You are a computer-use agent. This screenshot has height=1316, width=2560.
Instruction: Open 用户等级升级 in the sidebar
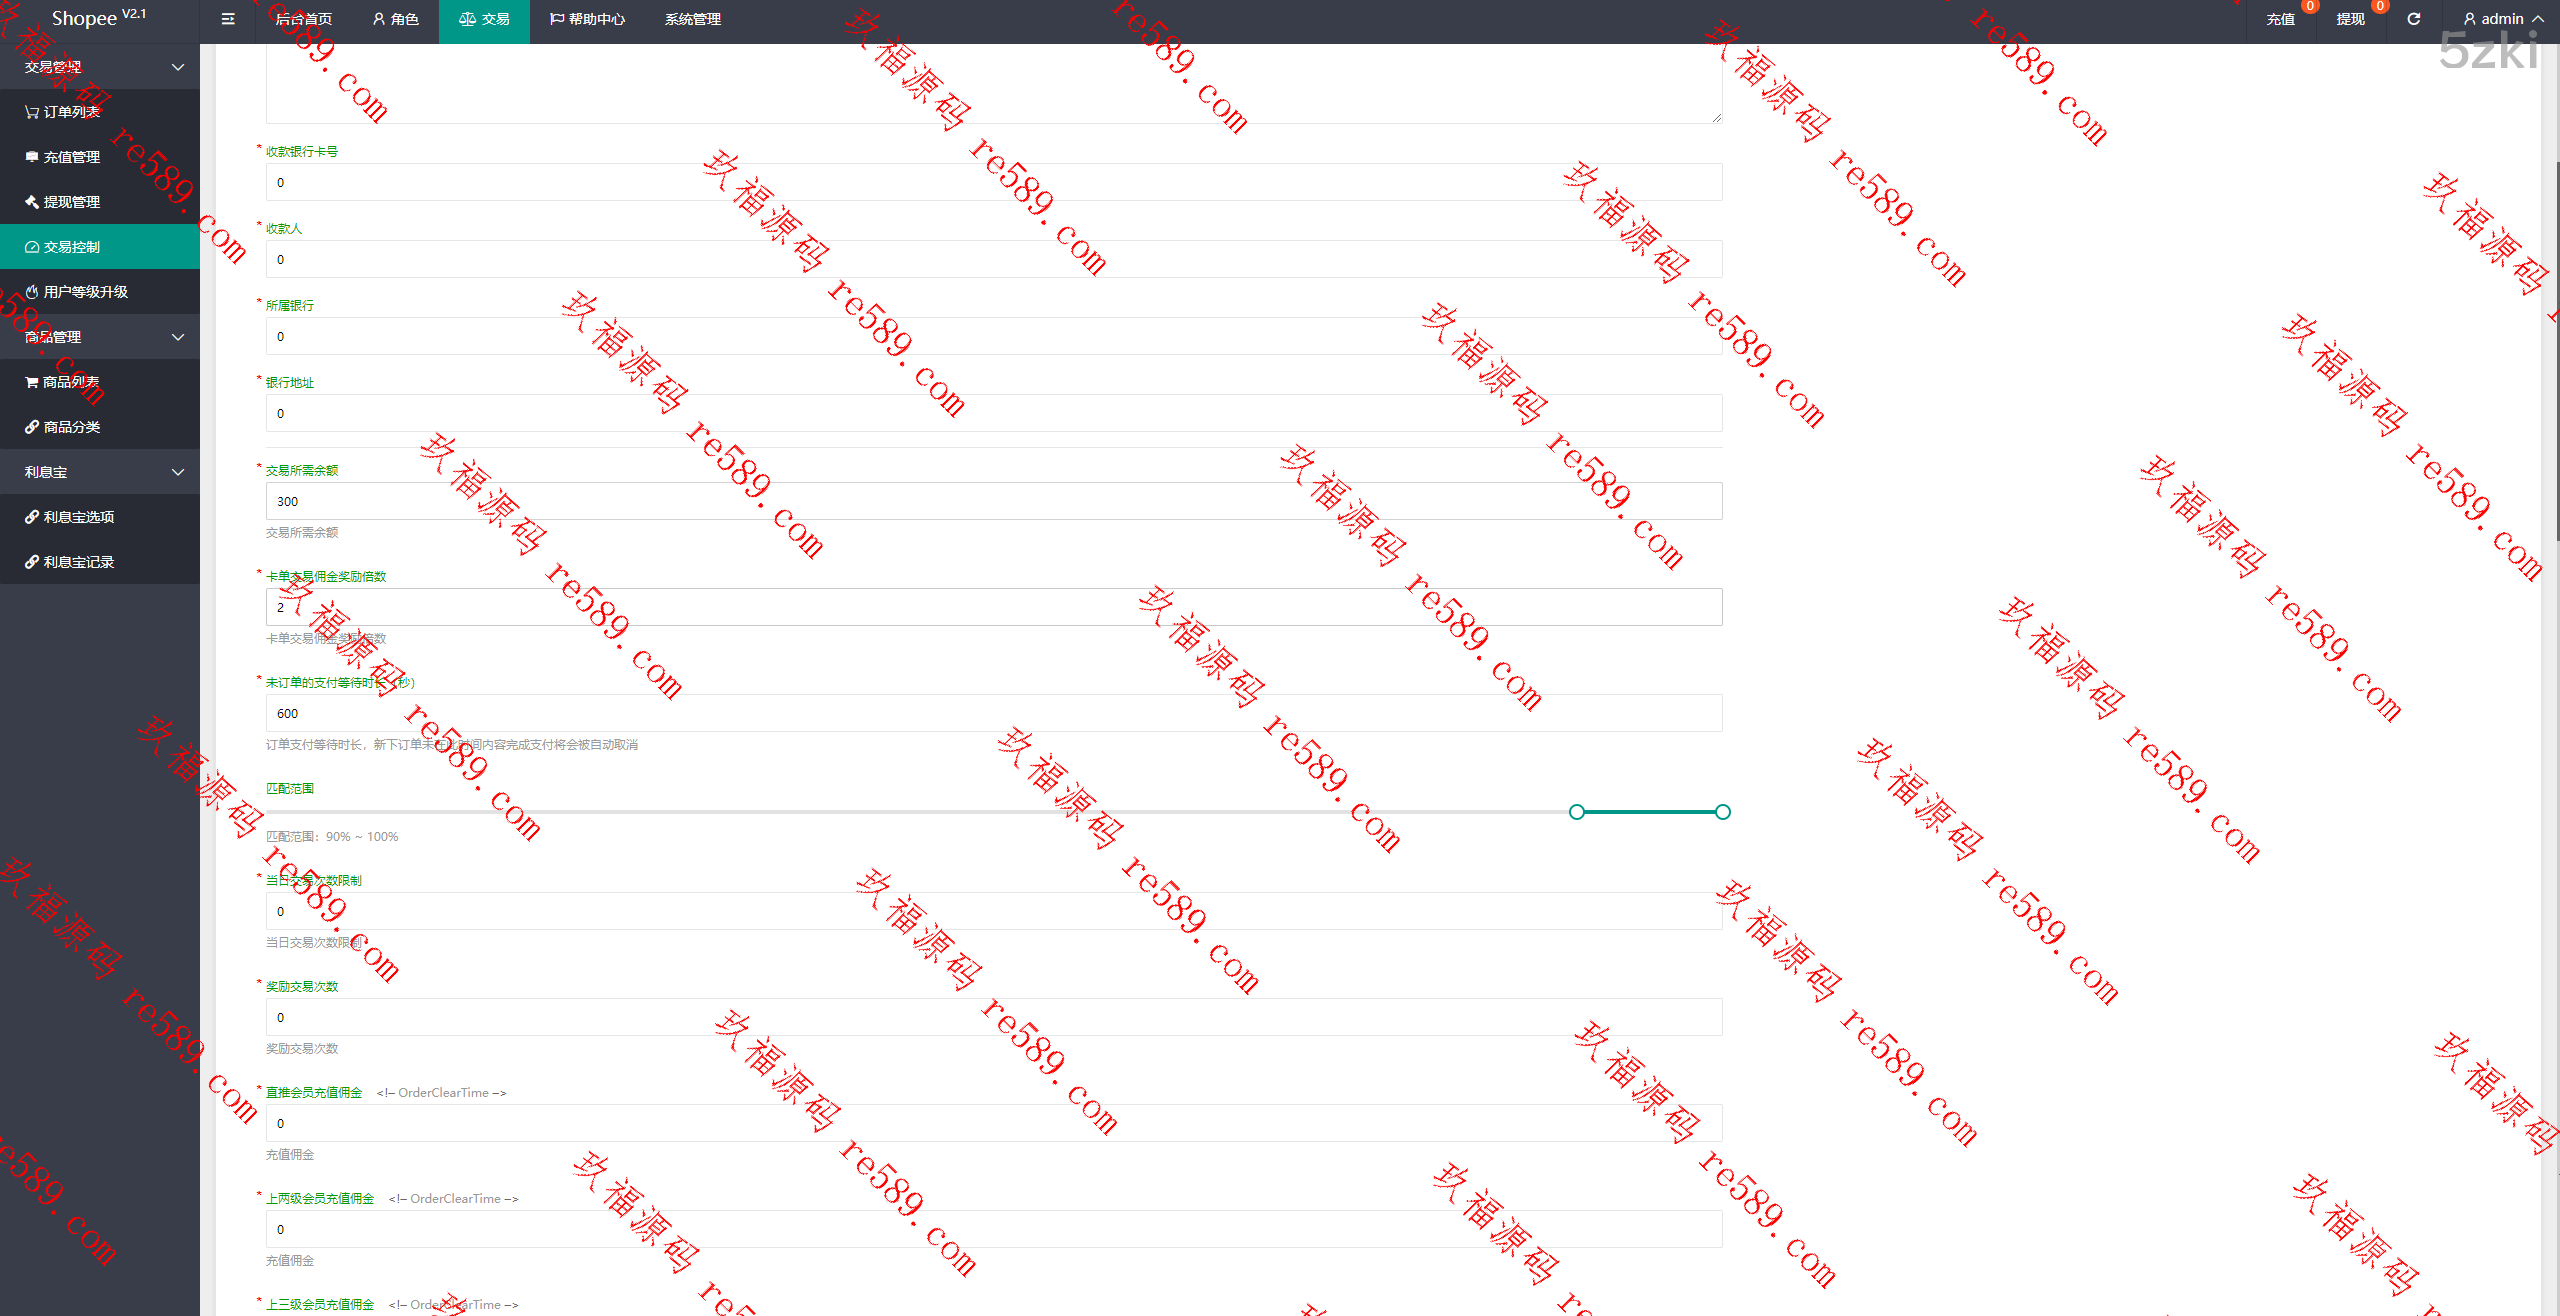[x=84, y=292]
